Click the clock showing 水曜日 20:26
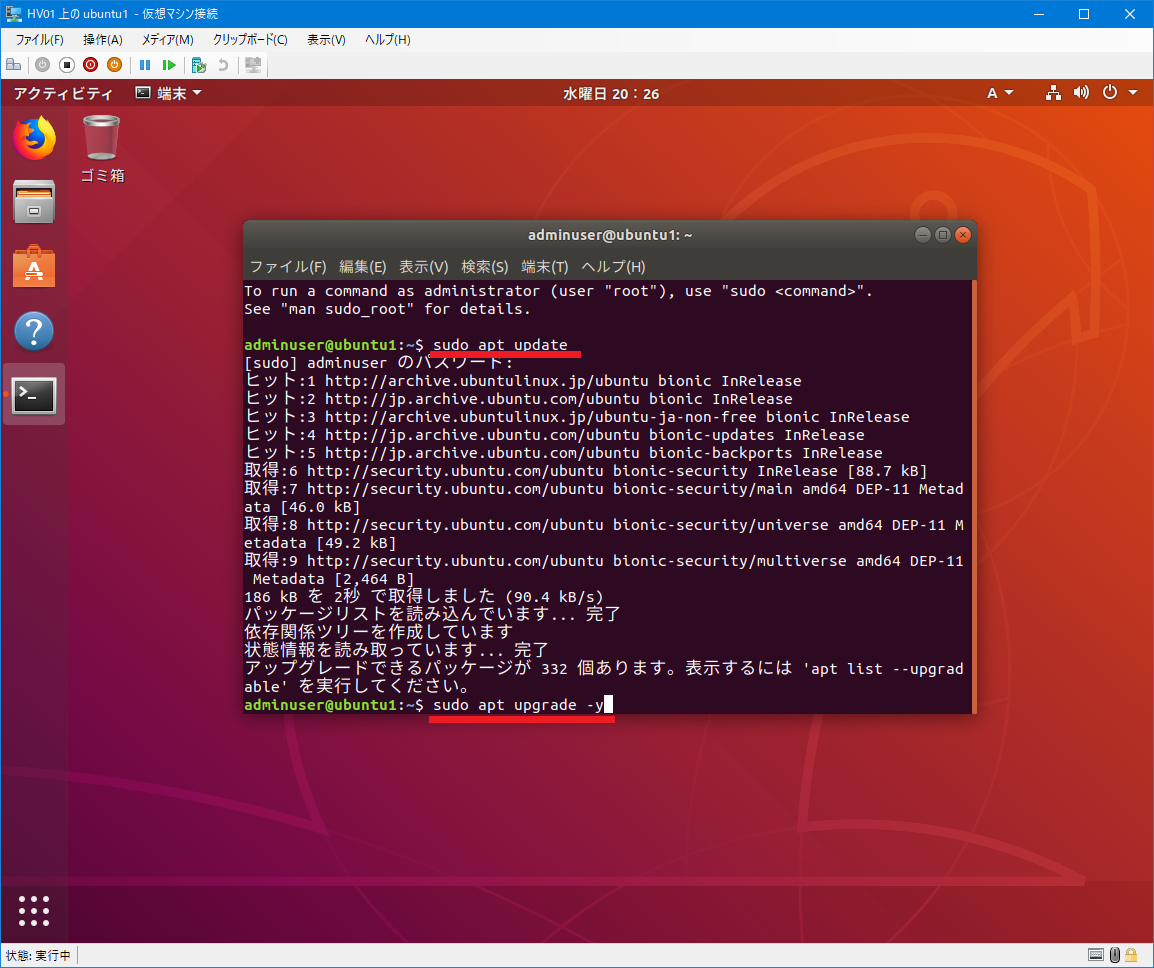The height and width of the screenshot is (968, 1154). tap(610, 93)
